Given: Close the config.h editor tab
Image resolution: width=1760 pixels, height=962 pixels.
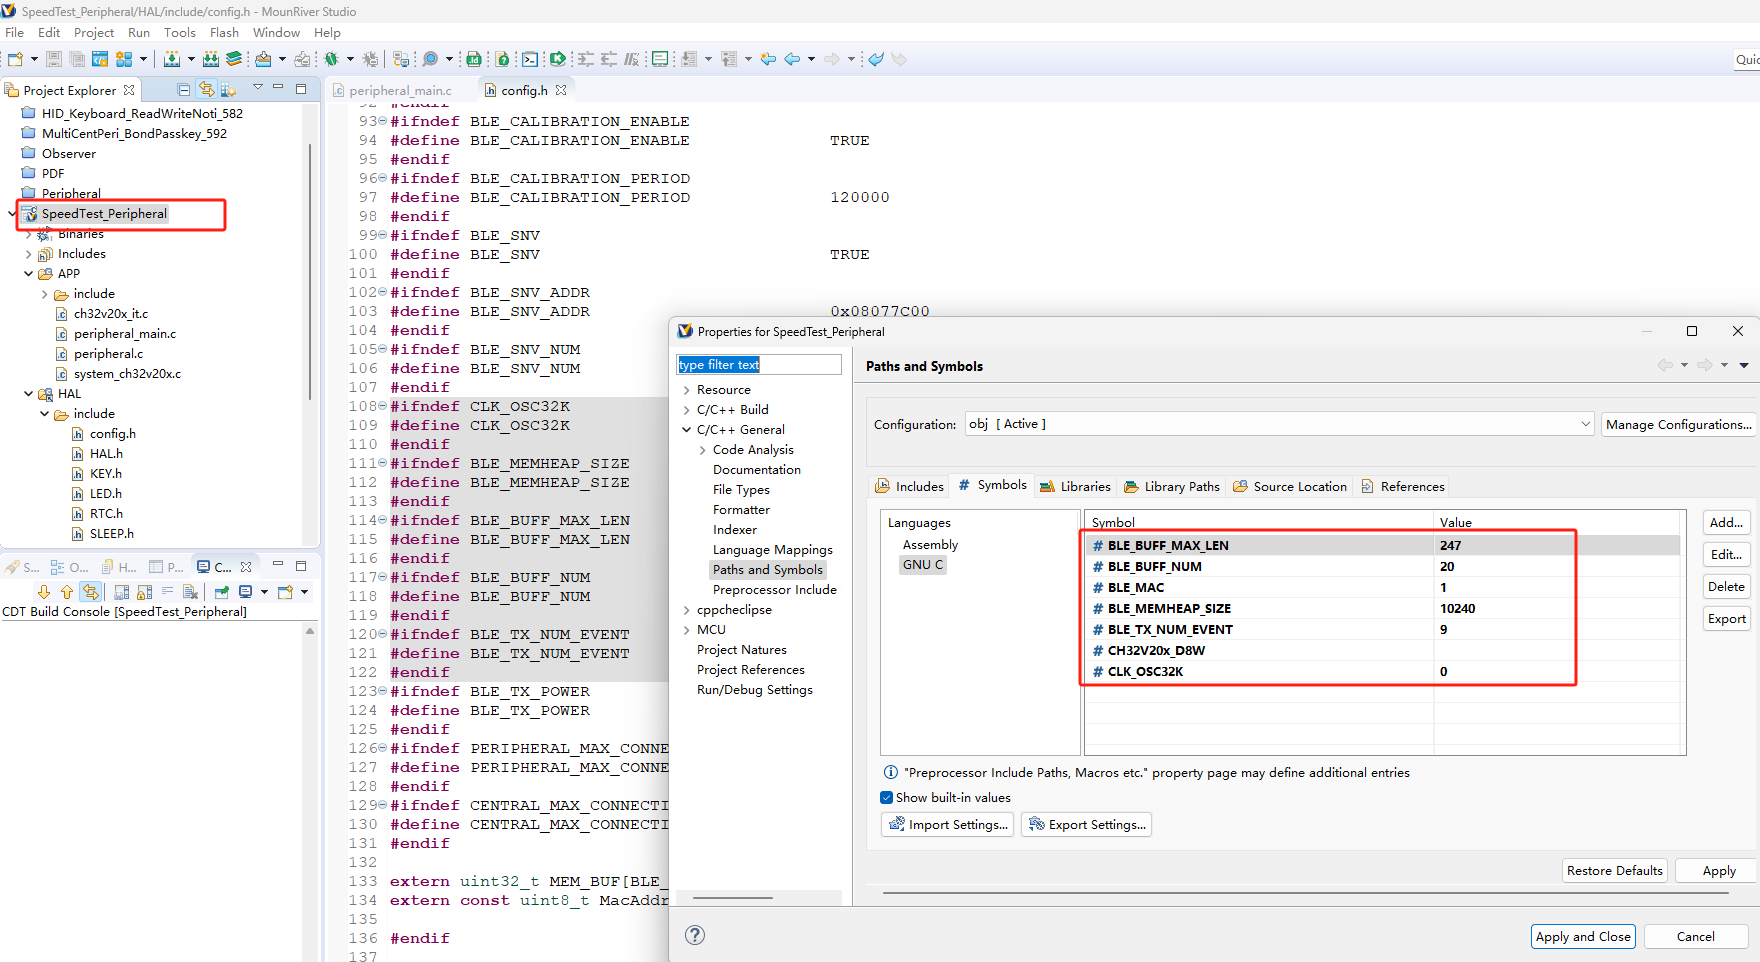Looking at the screenshot, I should [x=561, y=90].
